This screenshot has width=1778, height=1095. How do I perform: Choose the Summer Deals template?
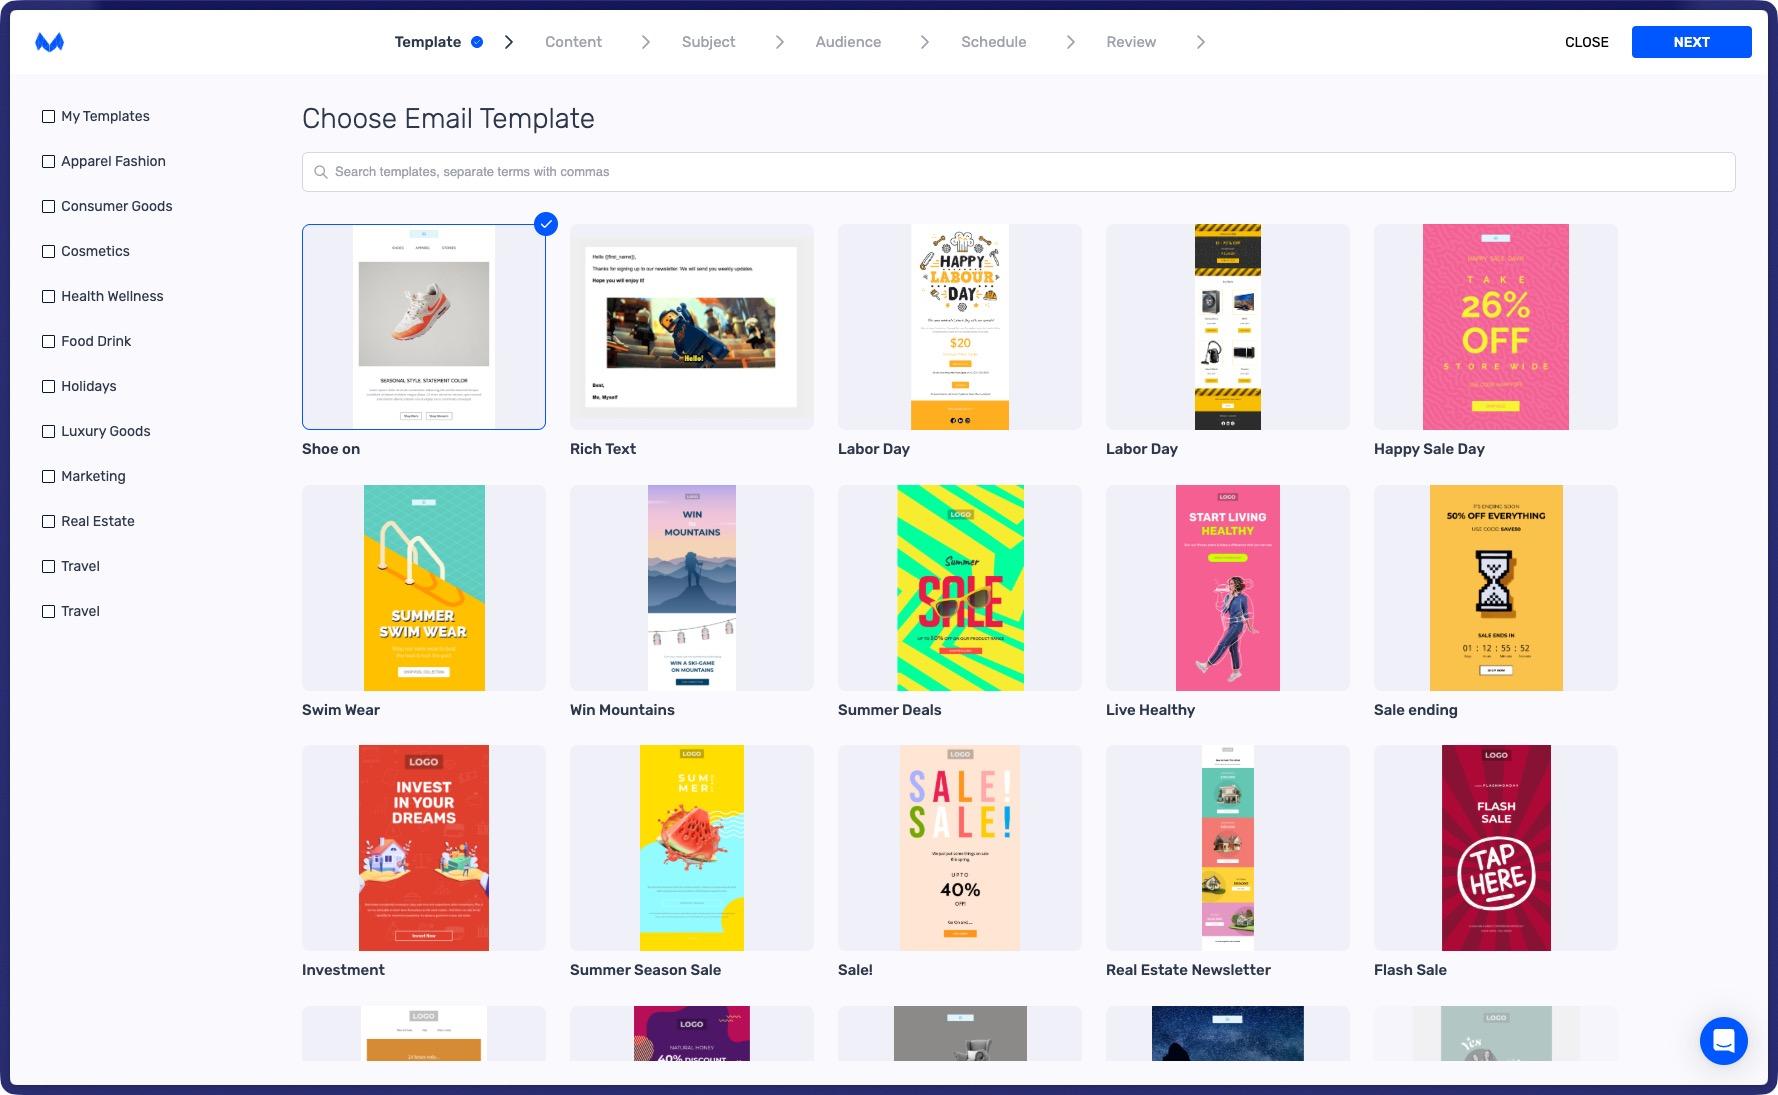point(960,588)
